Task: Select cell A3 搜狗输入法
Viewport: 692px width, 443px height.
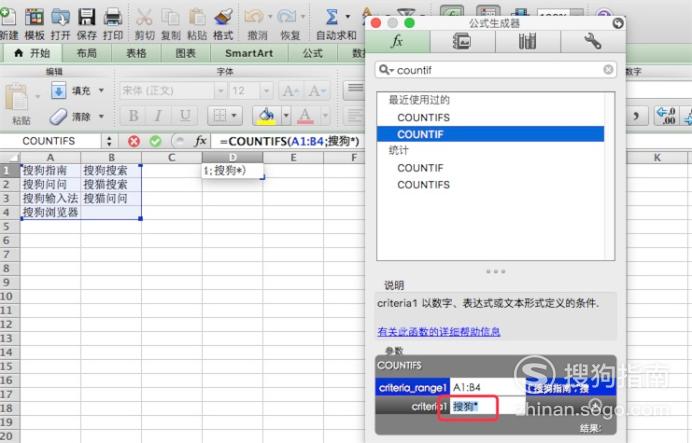Action: 51,199
